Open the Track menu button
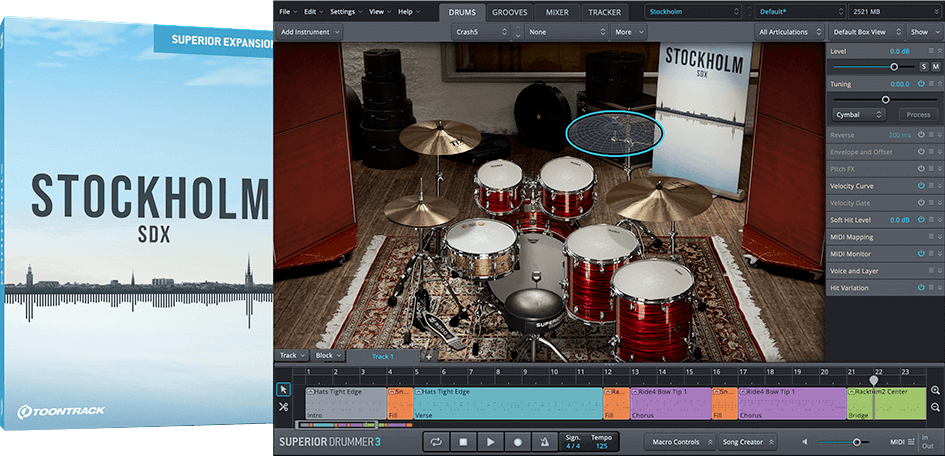Screen dimensions: 945x456 [x=292, y=355]
